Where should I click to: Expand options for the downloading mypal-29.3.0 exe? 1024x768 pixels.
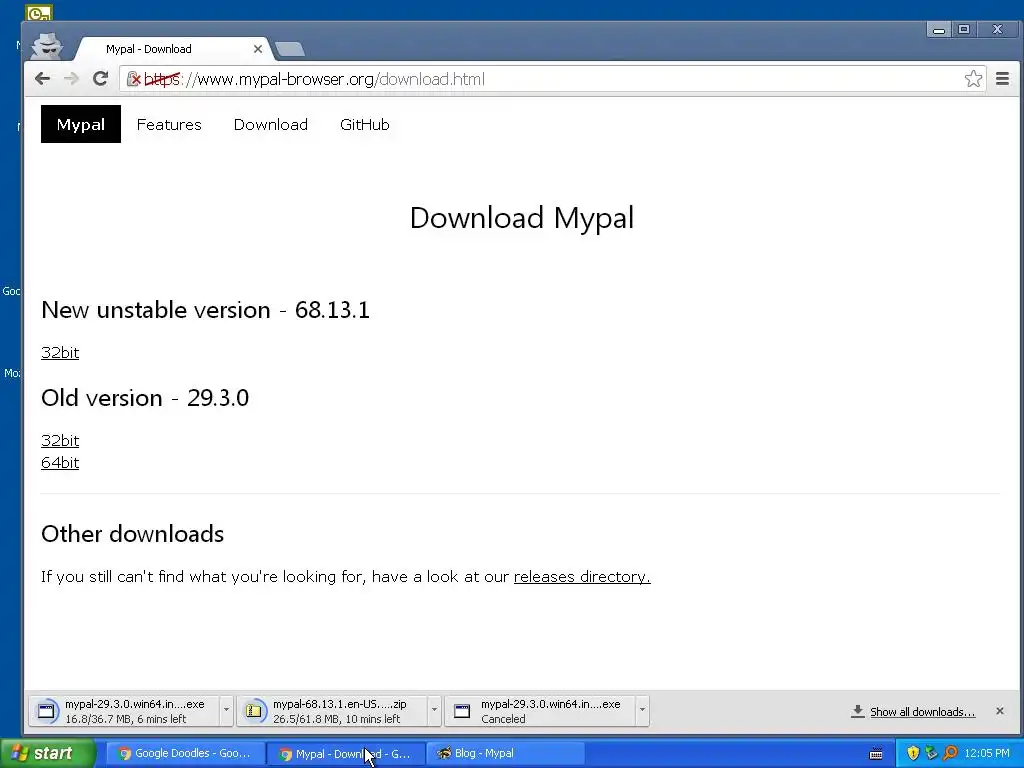pyautogui.click(x=226, y=711)
